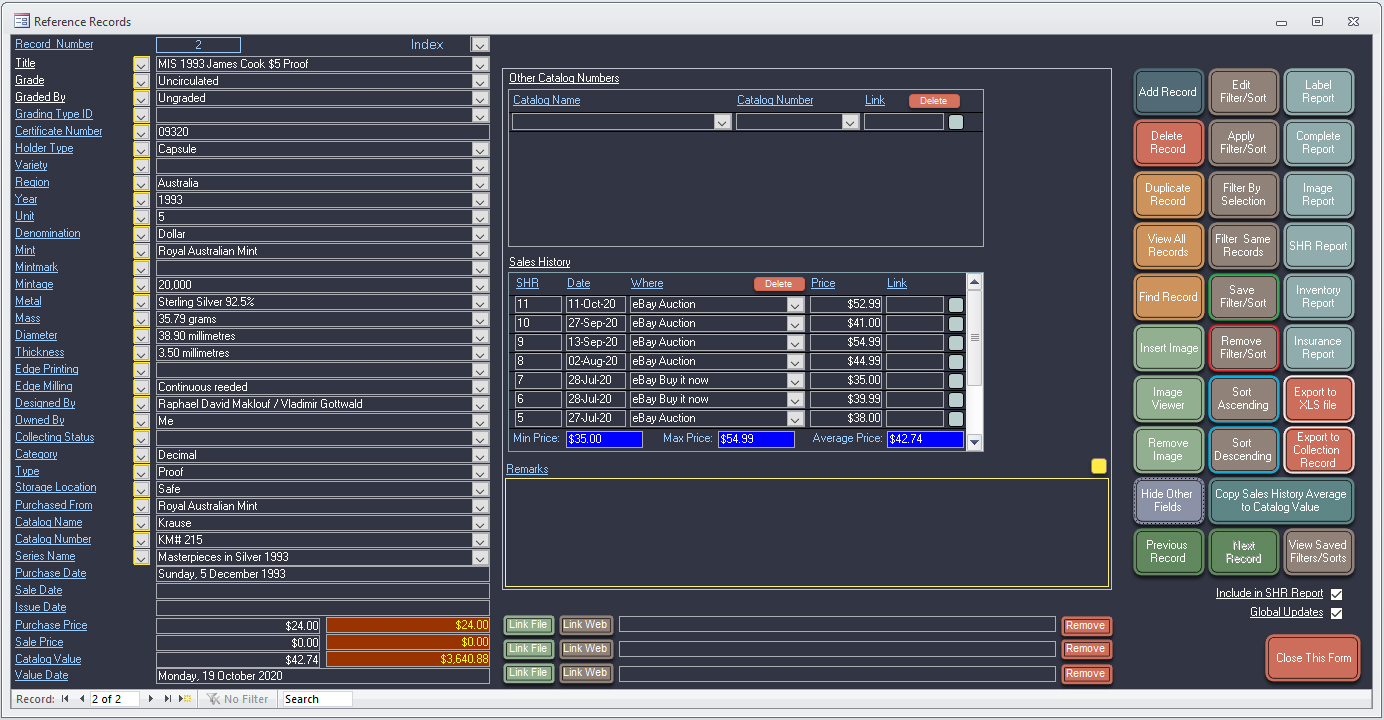Click the Reference Records window icon

[21, 21]
